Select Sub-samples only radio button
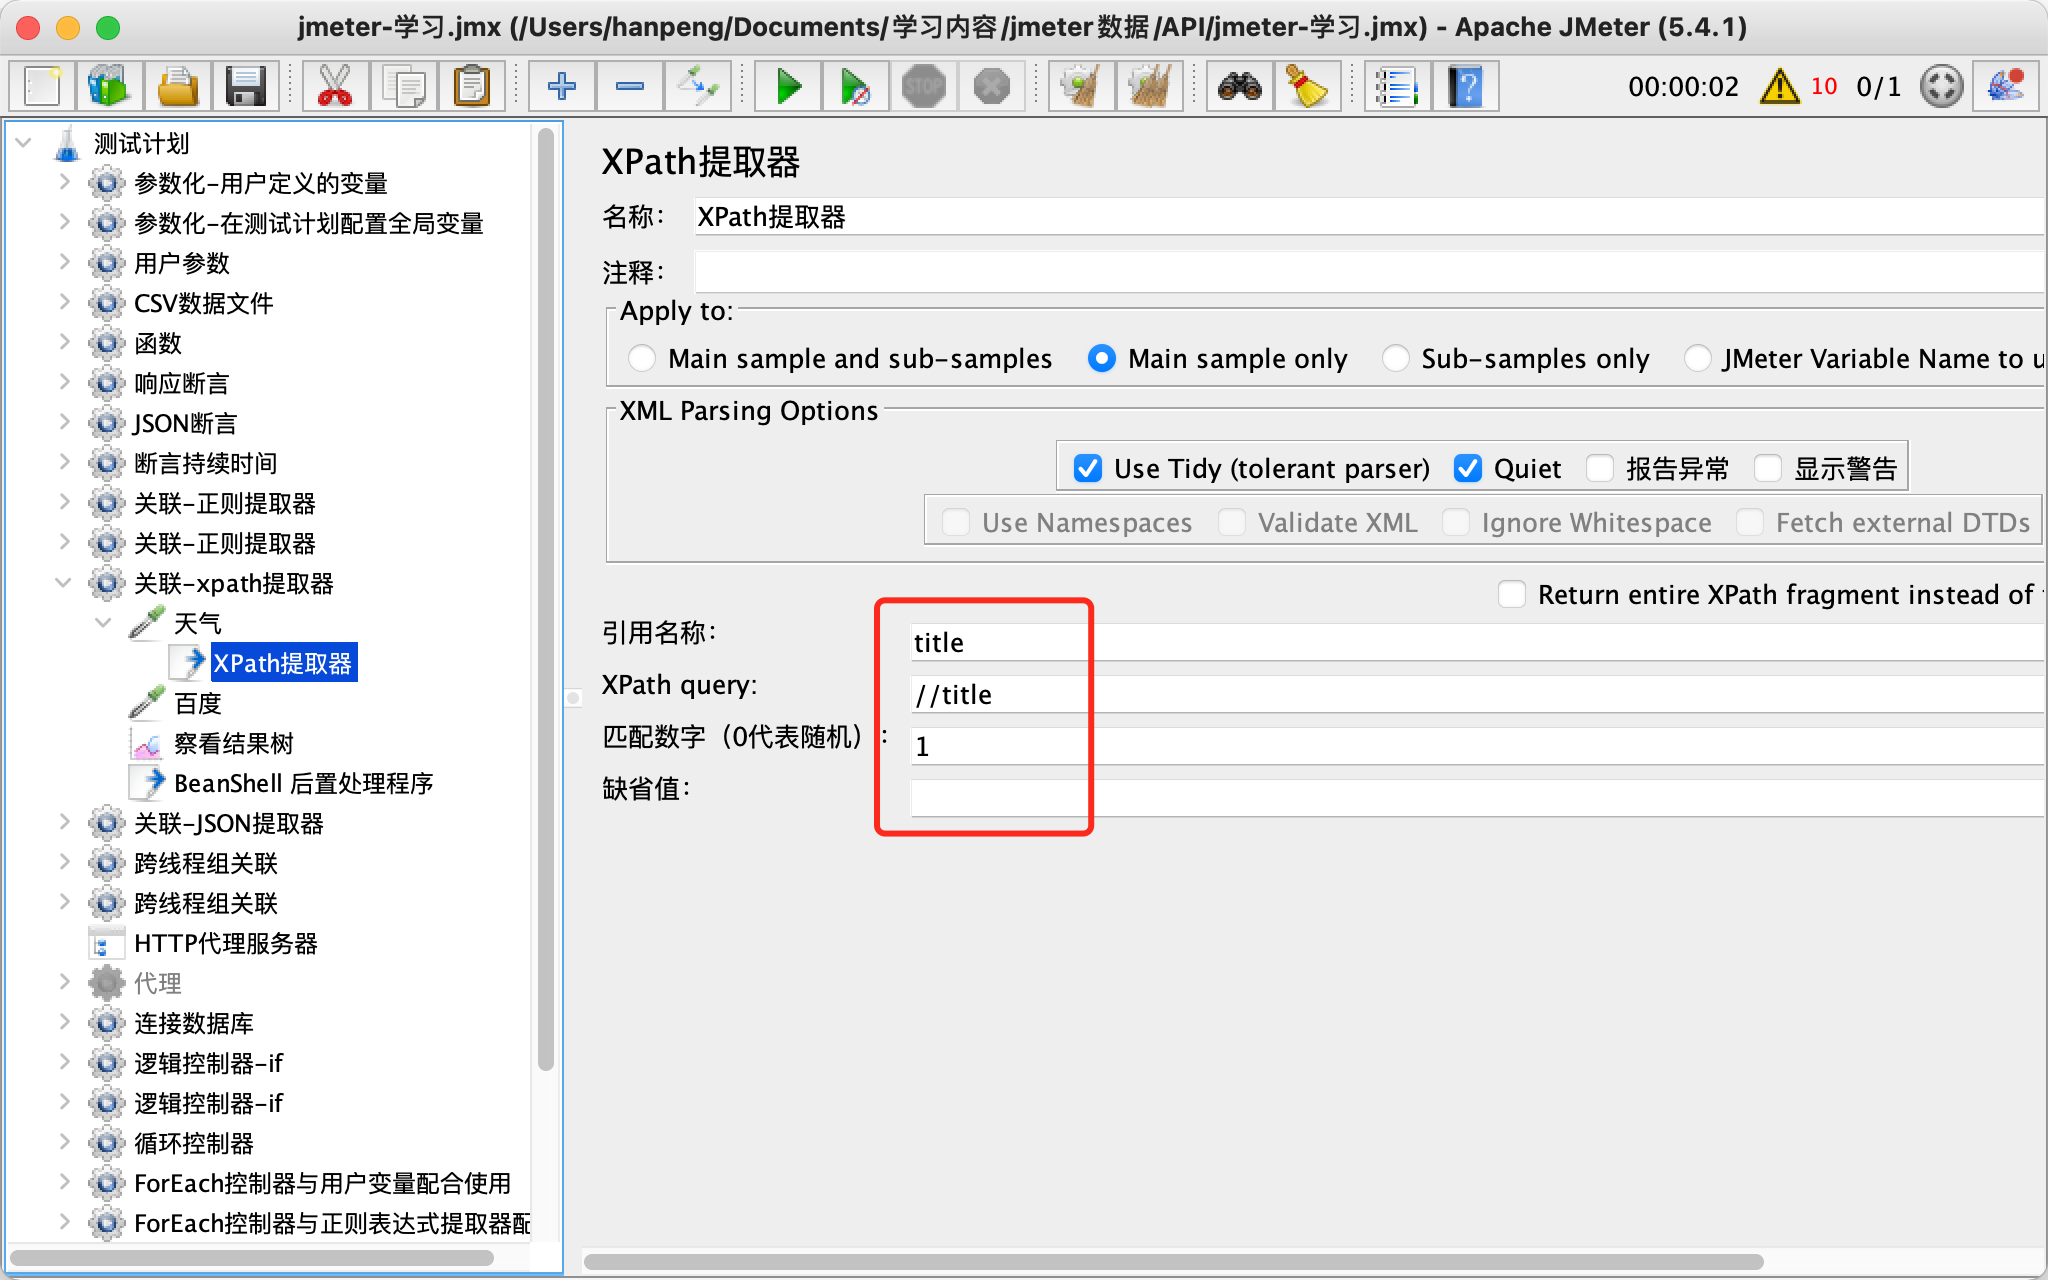 click(x=1396, y=358)
